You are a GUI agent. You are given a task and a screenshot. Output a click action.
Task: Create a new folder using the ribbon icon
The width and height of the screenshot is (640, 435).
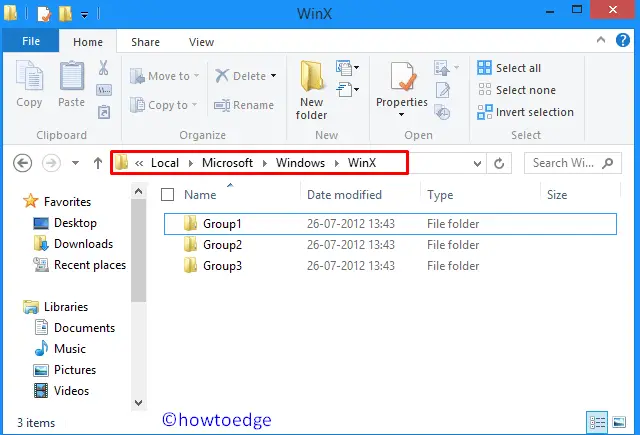(311, 88)
